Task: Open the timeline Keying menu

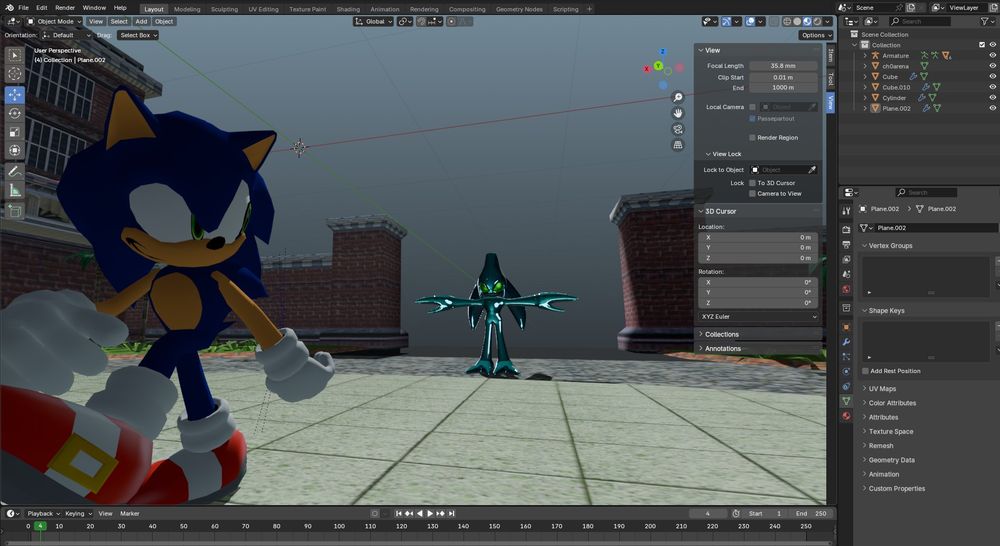Action: (x=78, y=513)
